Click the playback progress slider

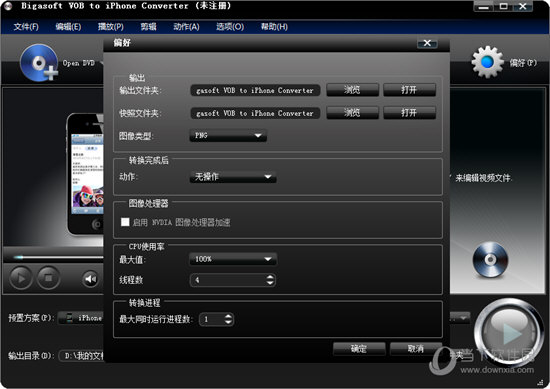click(58, 257)
